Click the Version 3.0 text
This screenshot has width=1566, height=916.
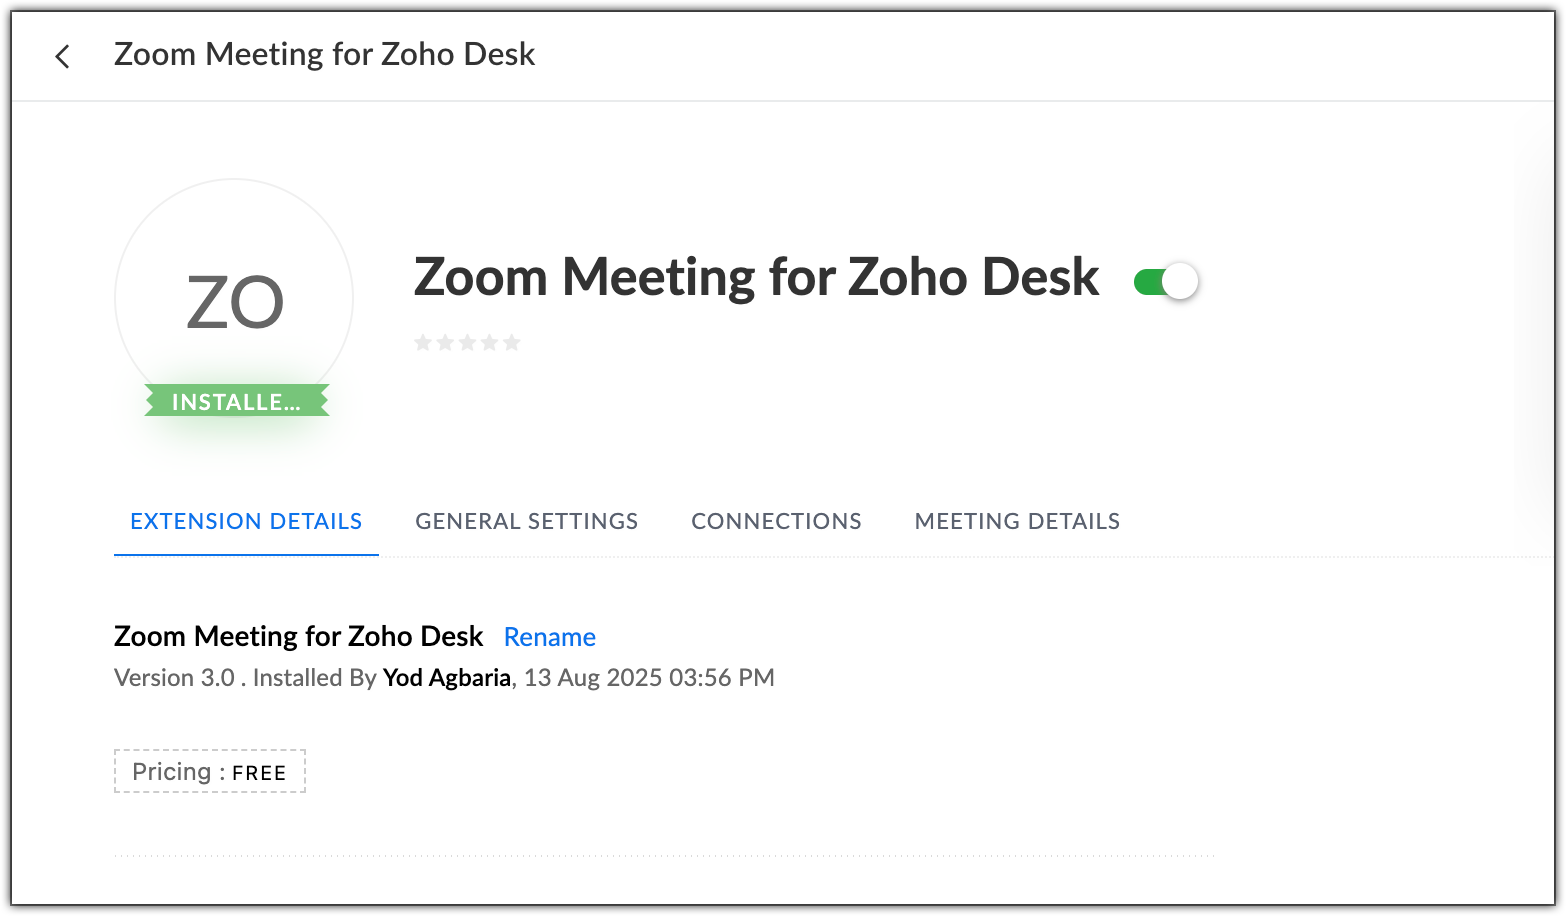(174, 678)
